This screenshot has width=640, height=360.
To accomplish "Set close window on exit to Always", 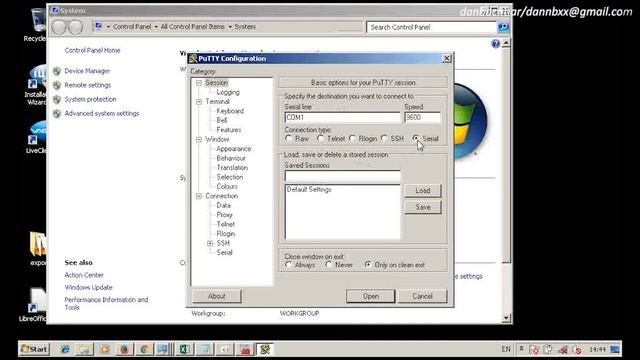I will point(289,264).
